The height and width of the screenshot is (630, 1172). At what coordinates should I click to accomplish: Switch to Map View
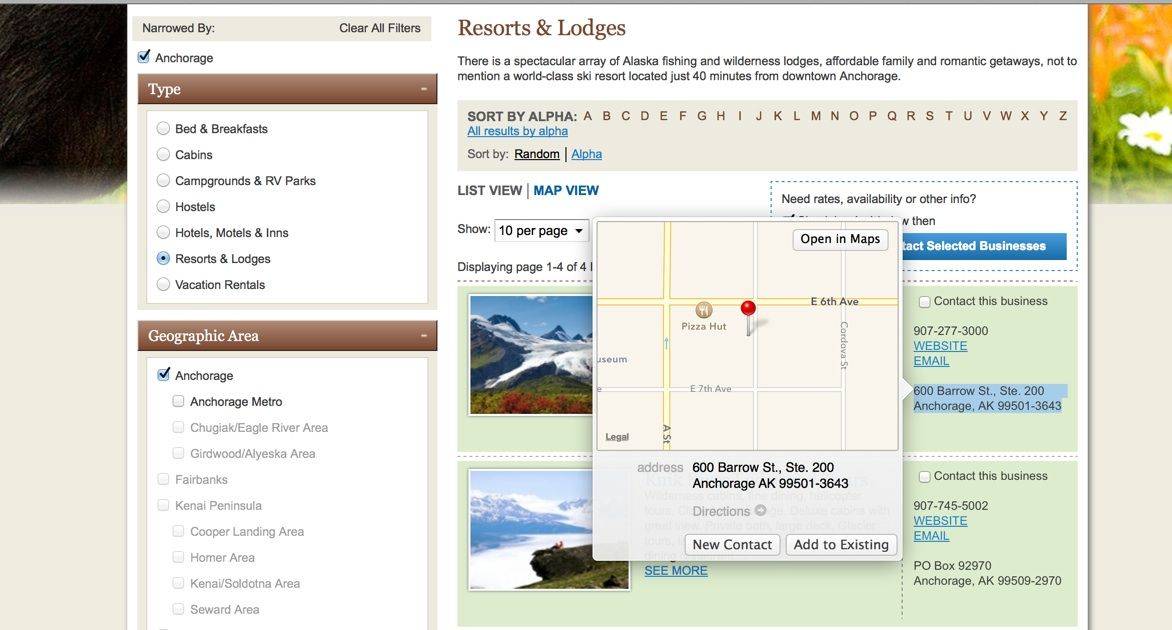tap(566, 191)
